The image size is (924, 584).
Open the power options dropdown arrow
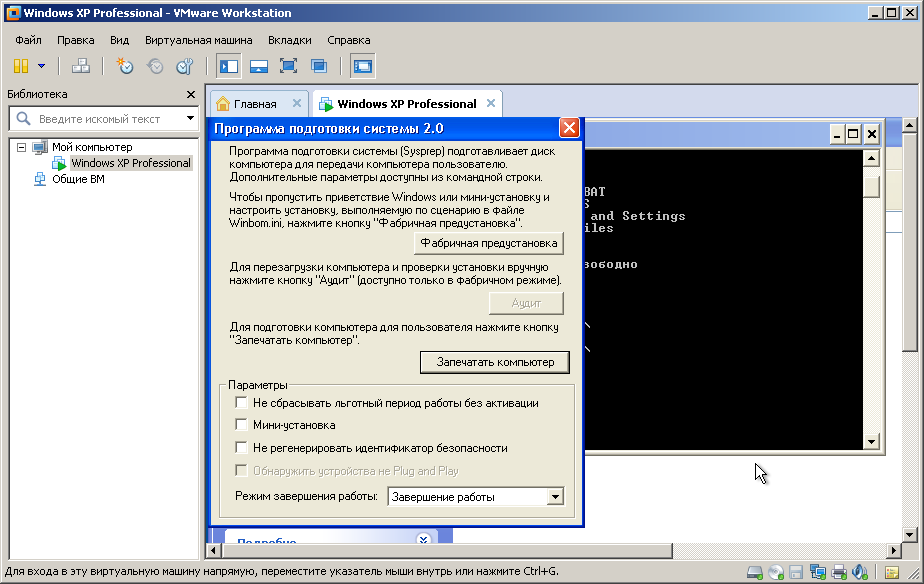click(41, 66)
